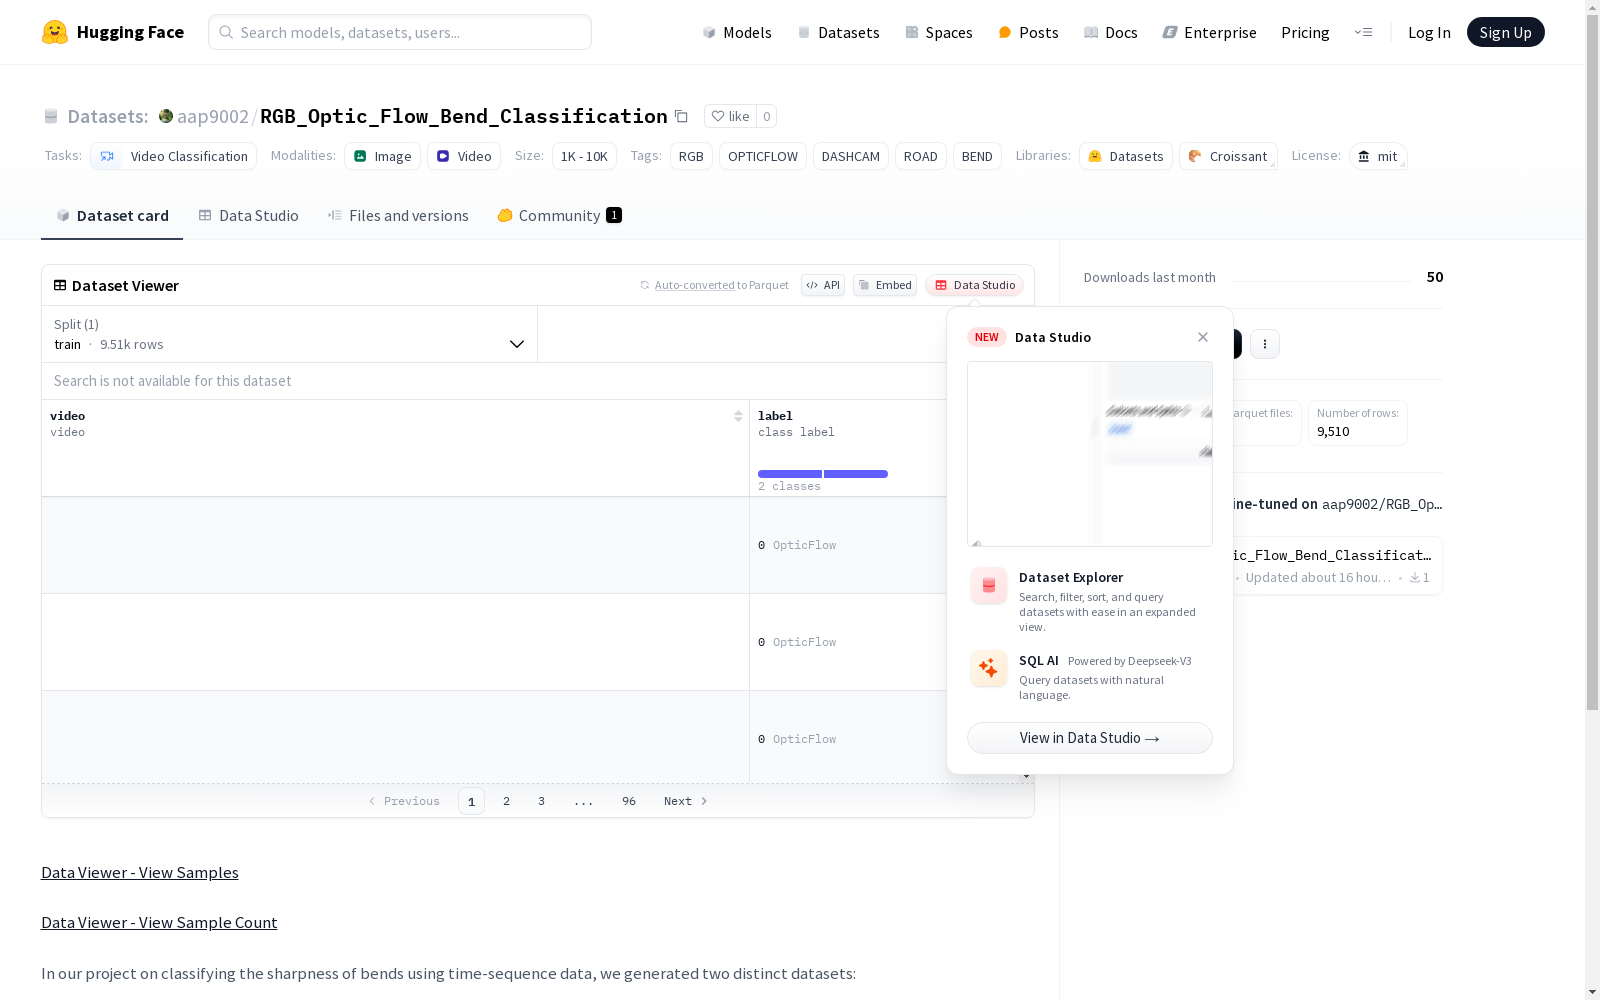Screen dimensions: 1600x1000
Task: Click the ROAD tag
Action: point(921,156)
